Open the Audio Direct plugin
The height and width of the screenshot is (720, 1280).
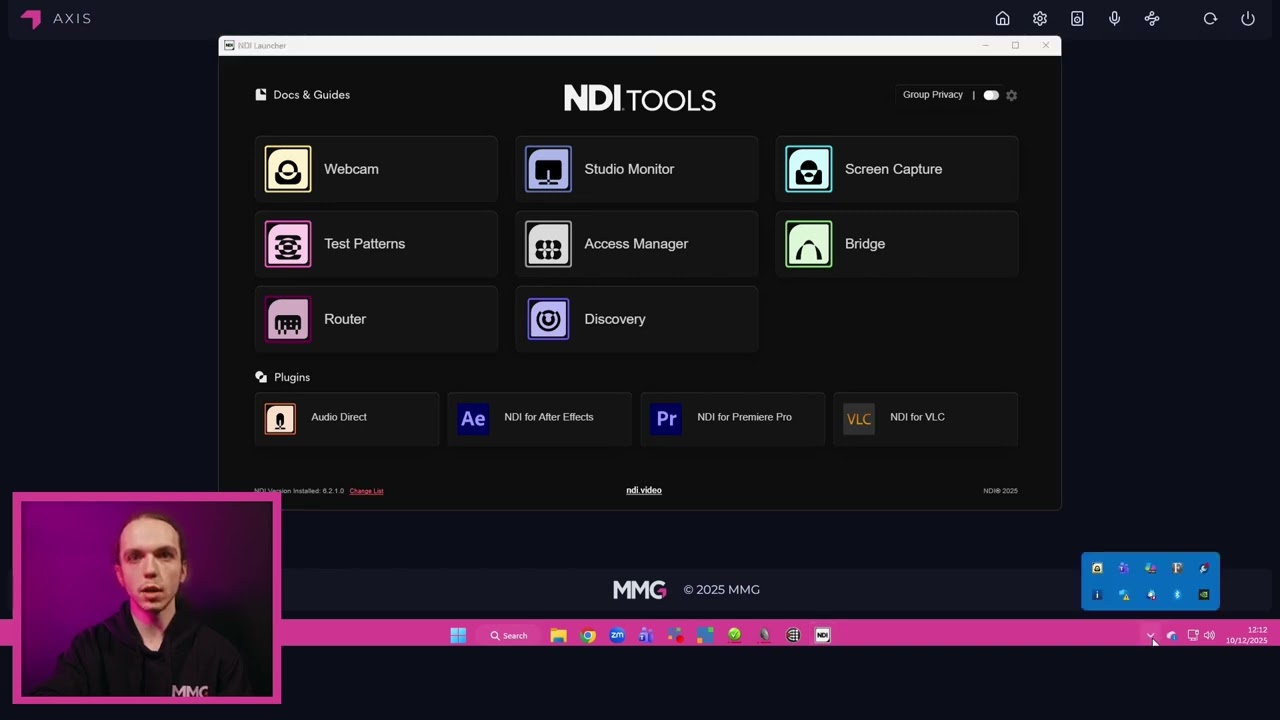click(x=346, y=418)
